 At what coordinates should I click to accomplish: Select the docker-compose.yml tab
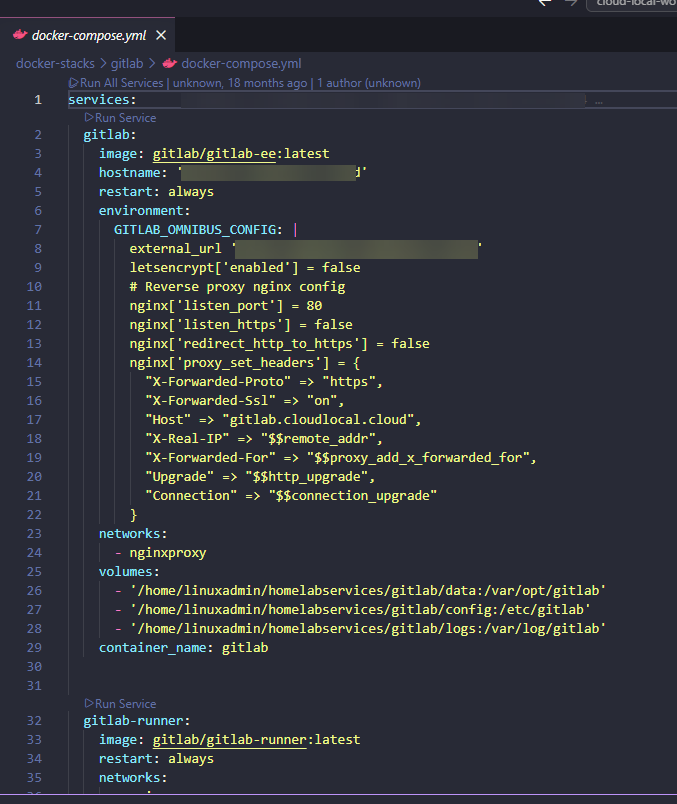(87, 35)
